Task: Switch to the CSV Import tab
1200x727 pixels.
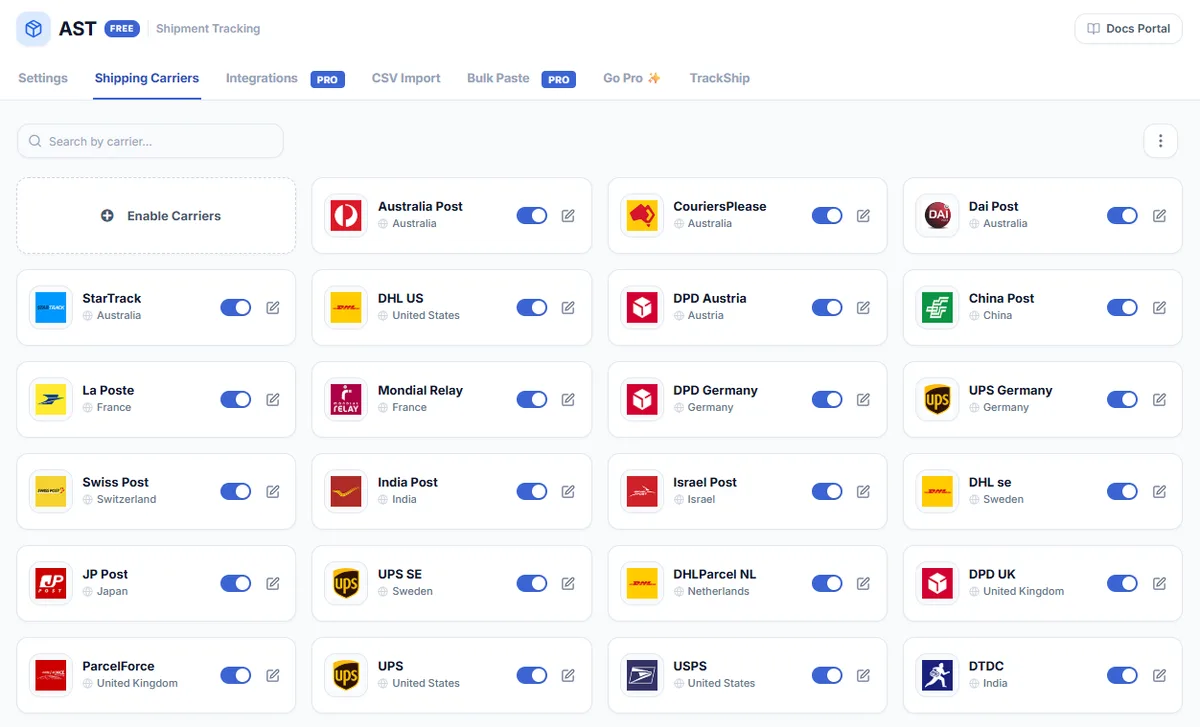Action: click(406, 78)
